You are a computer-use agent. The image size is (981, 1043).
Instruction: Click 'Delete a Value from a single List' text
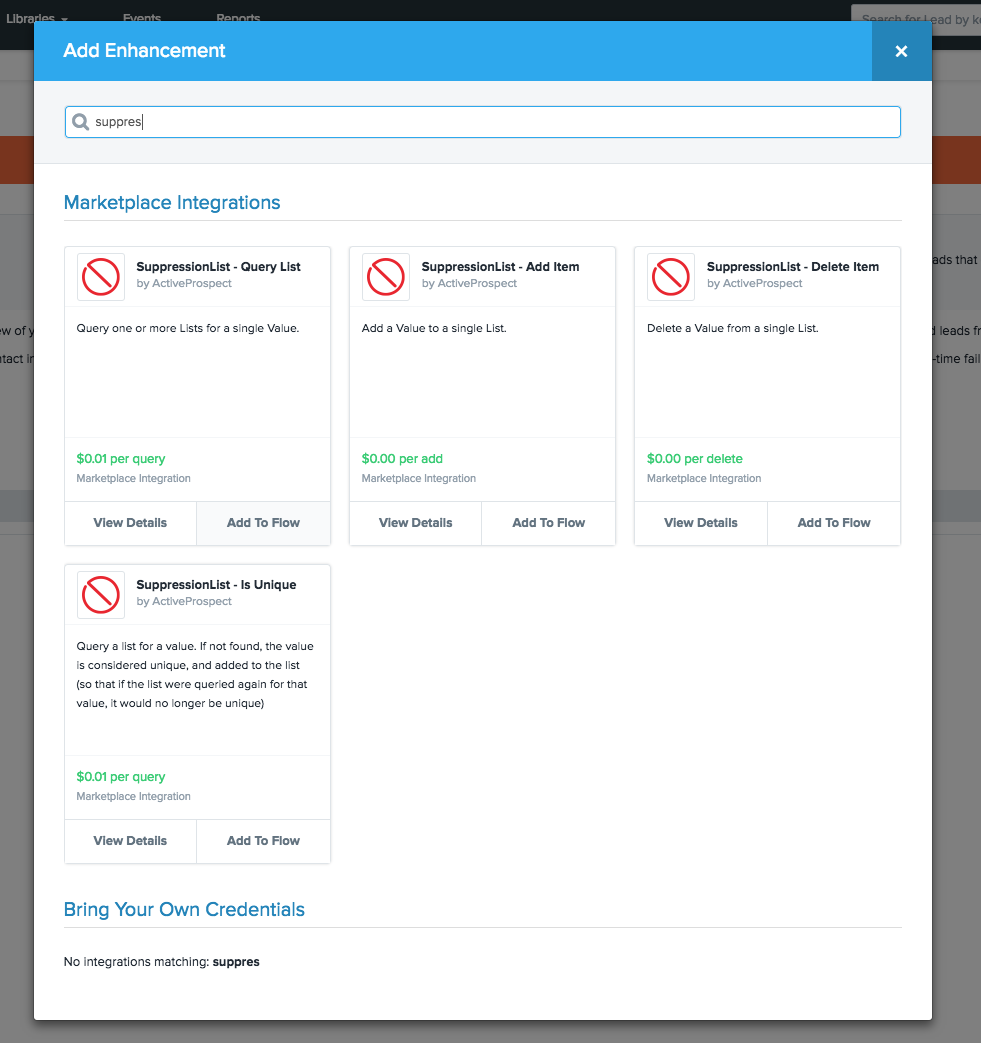click(733, 328)
